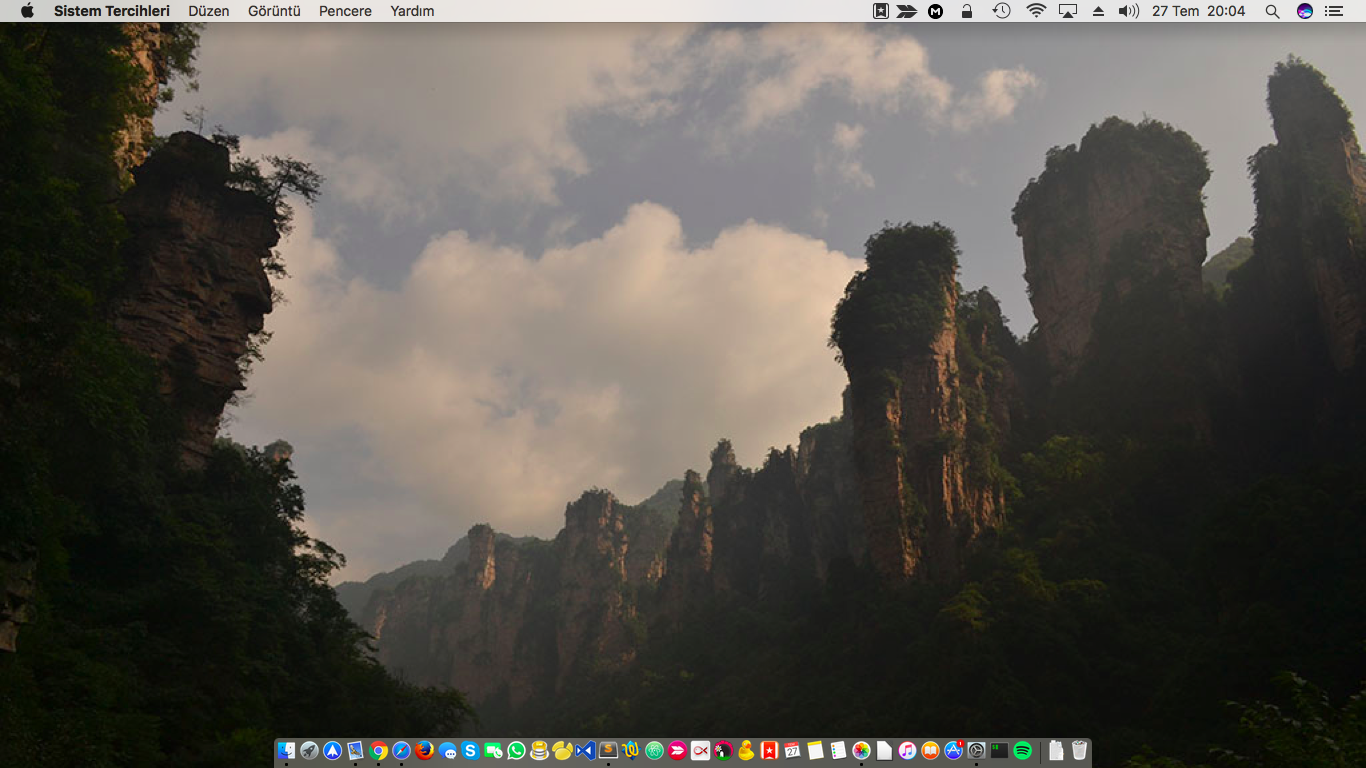Open the Wi-Fi status menu
The image size is (1366, 768).
tap(1036, 11)
